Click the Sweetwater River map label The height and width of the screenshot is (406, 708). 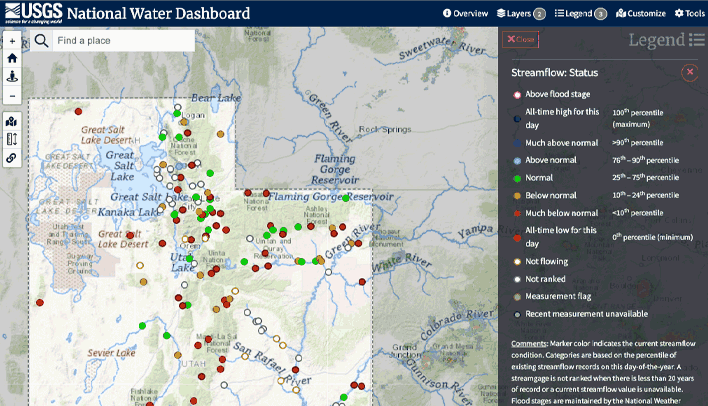point(442,47)
